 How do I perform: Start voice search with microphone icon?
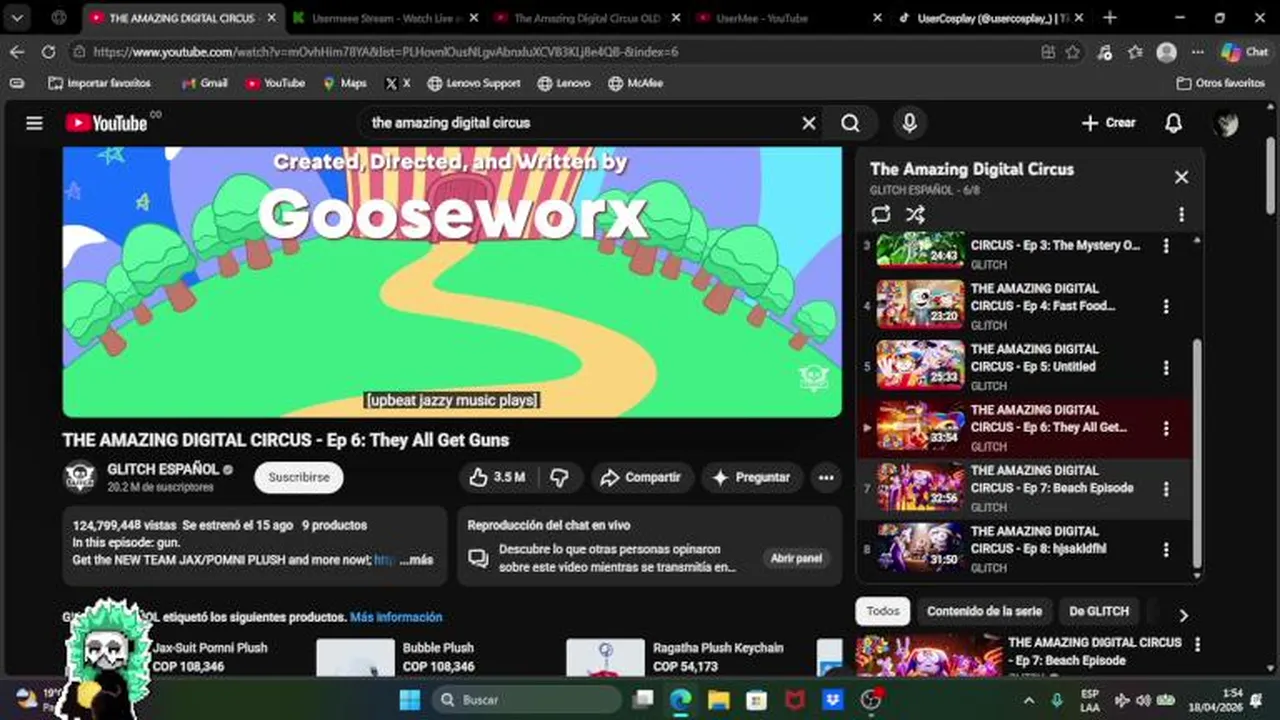pos(909,123)
